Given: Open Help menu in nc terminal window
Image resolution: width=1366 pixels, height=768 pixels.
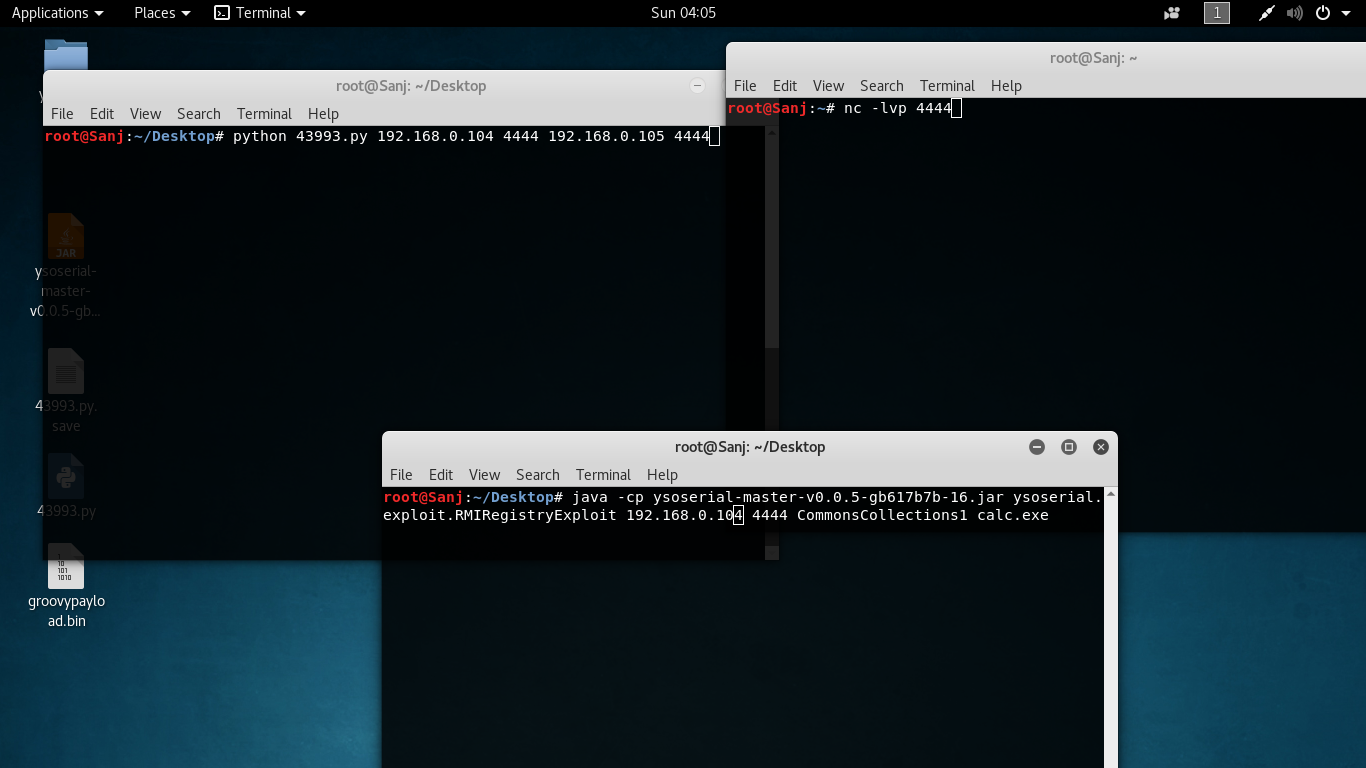Looking at the screenshot, I should point(1006,86).
